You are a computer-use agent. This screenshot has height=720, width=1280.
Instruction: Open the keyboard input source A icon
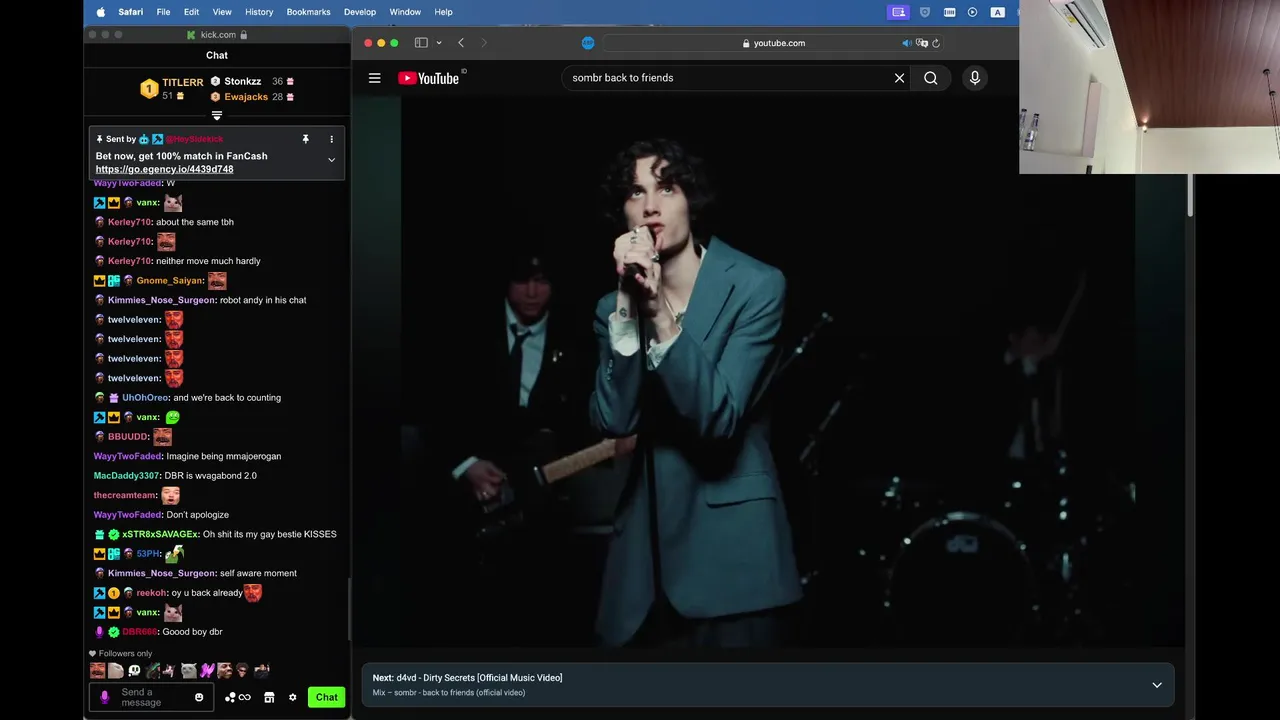997,12
